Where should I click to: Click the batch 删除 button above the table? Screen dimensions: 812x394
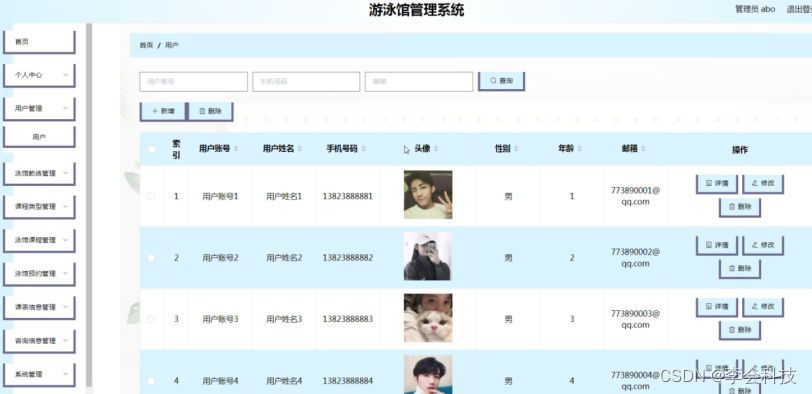coord(210,111)
